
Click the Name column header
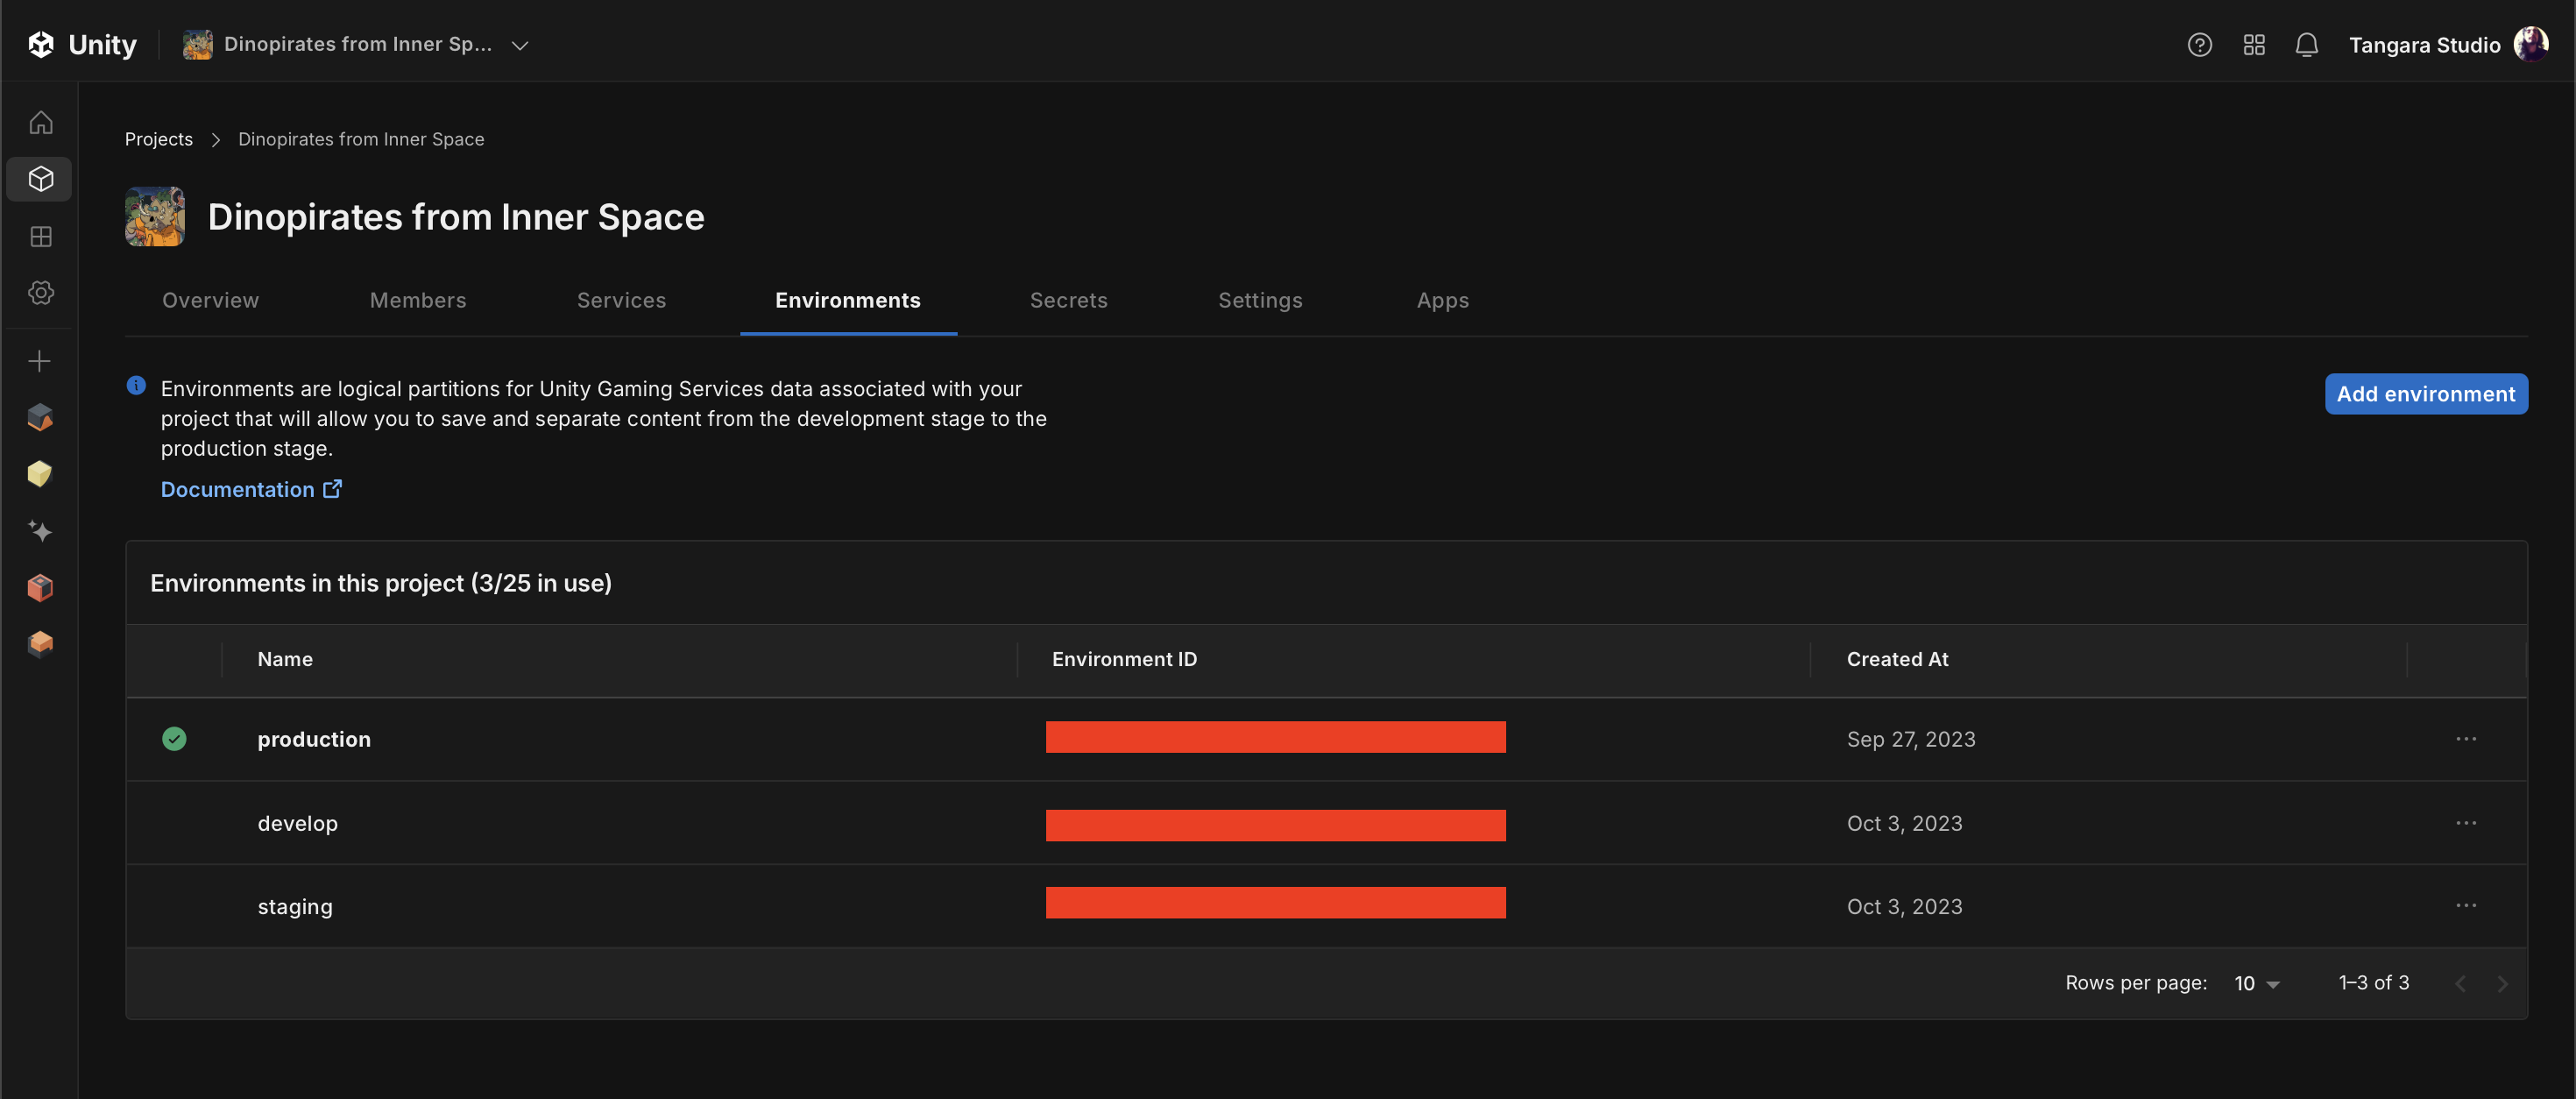285,660
